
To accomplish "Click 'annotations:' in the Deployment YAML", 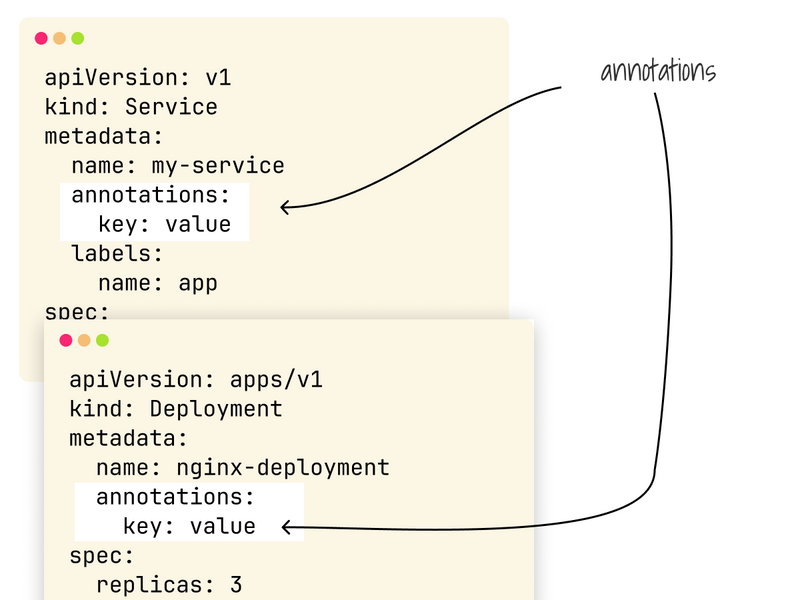I will tap(176, 497).
